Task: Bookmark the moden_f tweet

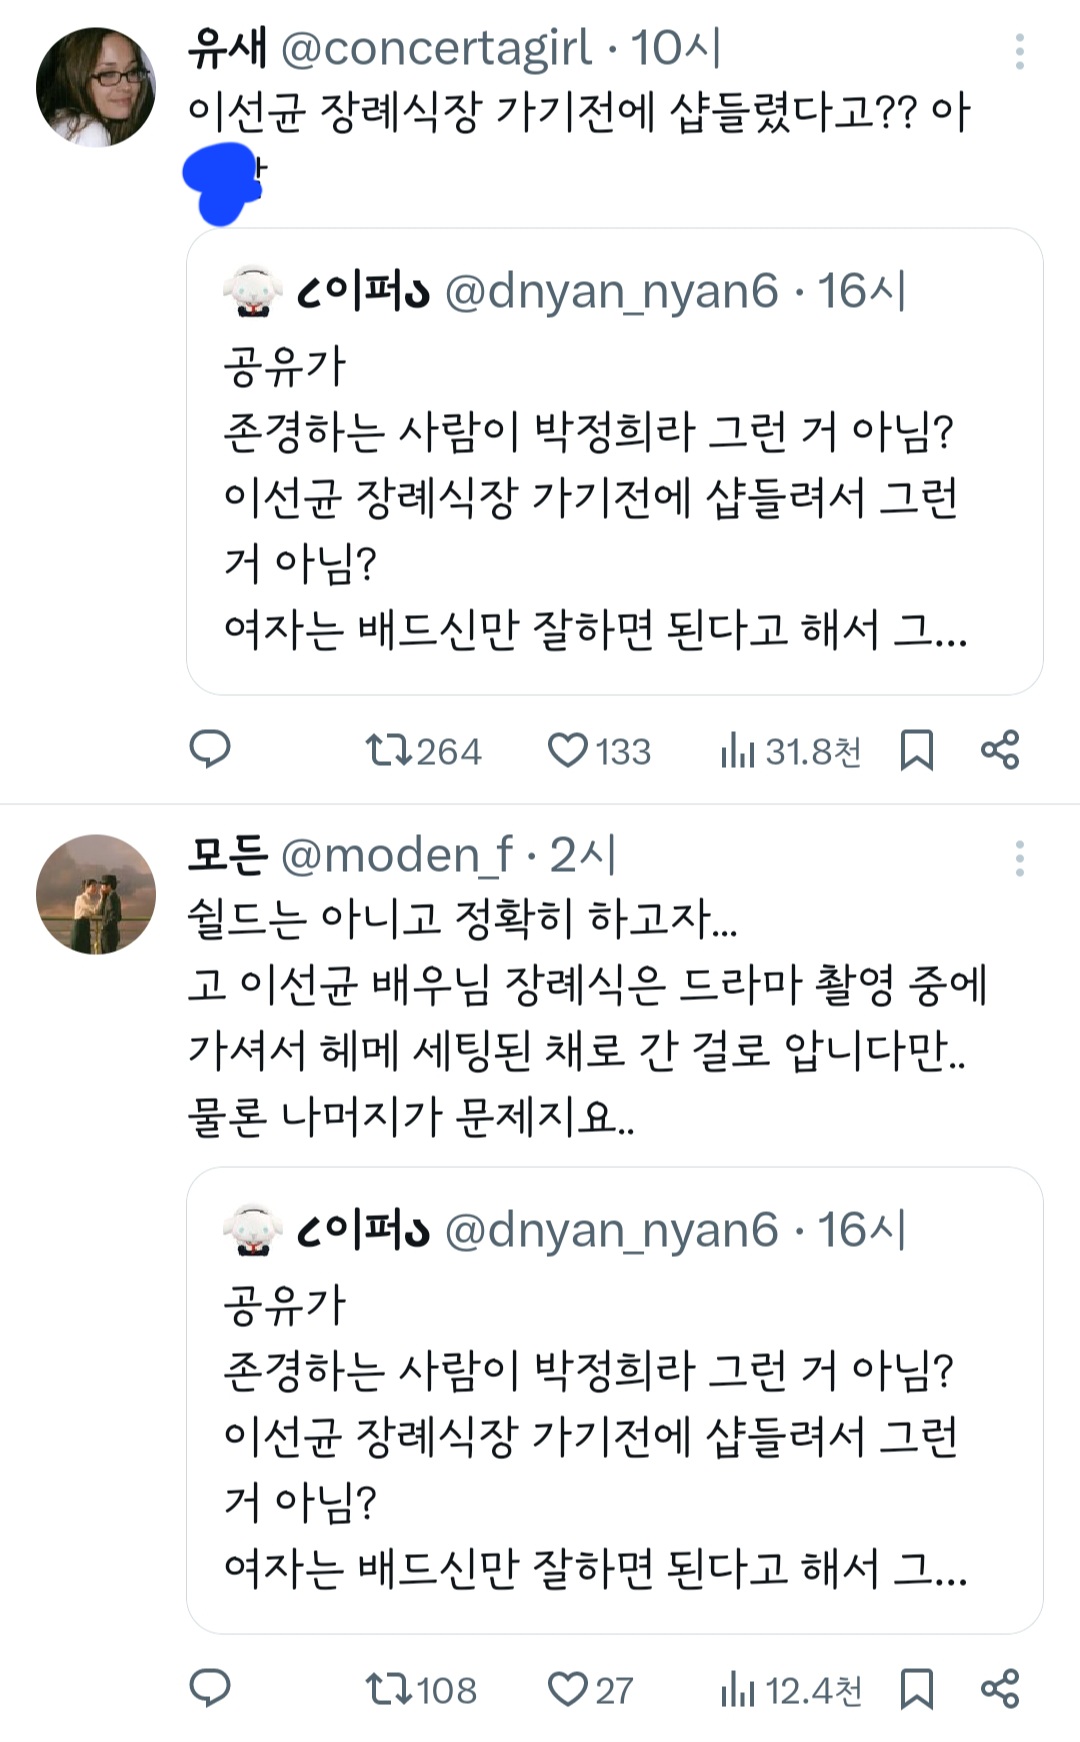Action: tap(916, 1690)
